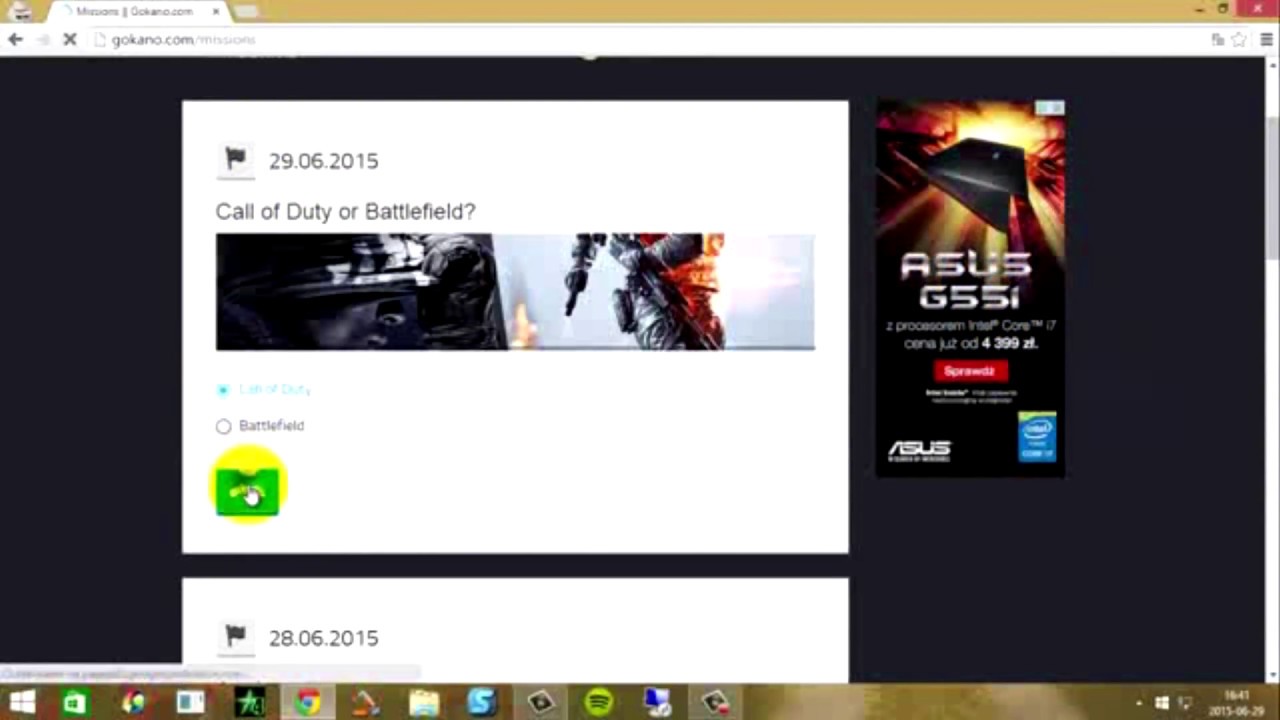Bookmark page with the star icon
The width and height of the screenshot is (1280, 720).
point(1238,39)
